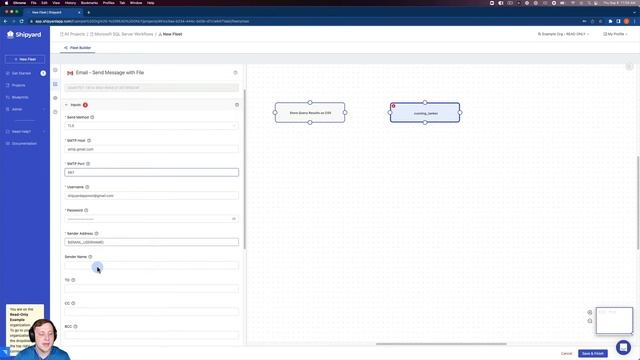Click the Password info icon
Screen dimensions: 640x360
click(86, 210)
